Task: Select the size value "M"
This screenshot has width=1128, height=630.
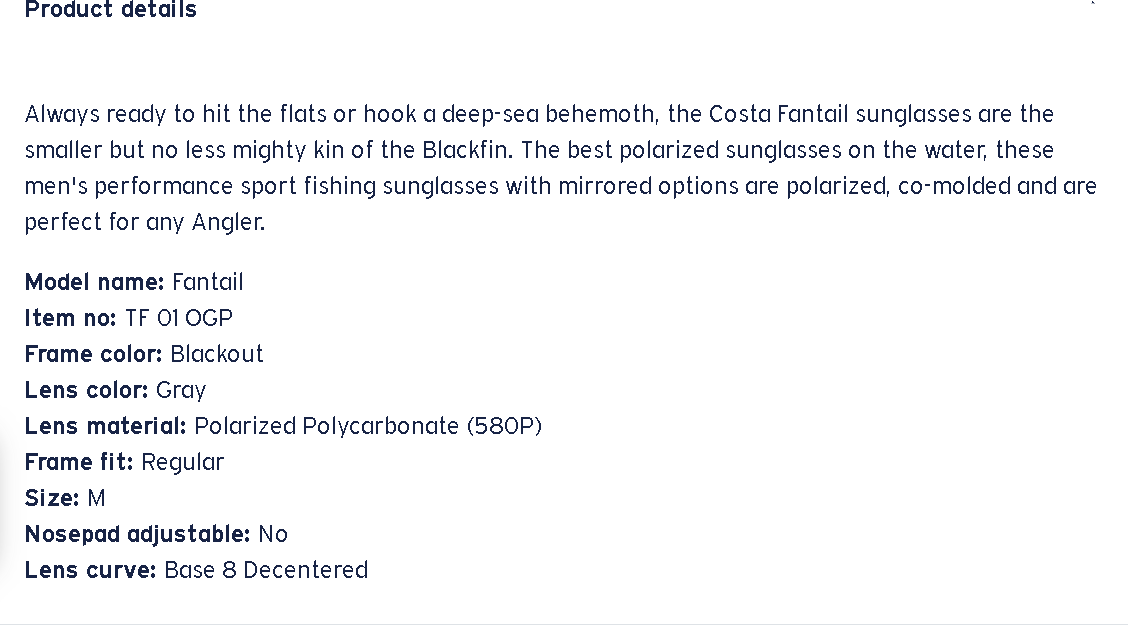Action: click(x=97, y=498)
